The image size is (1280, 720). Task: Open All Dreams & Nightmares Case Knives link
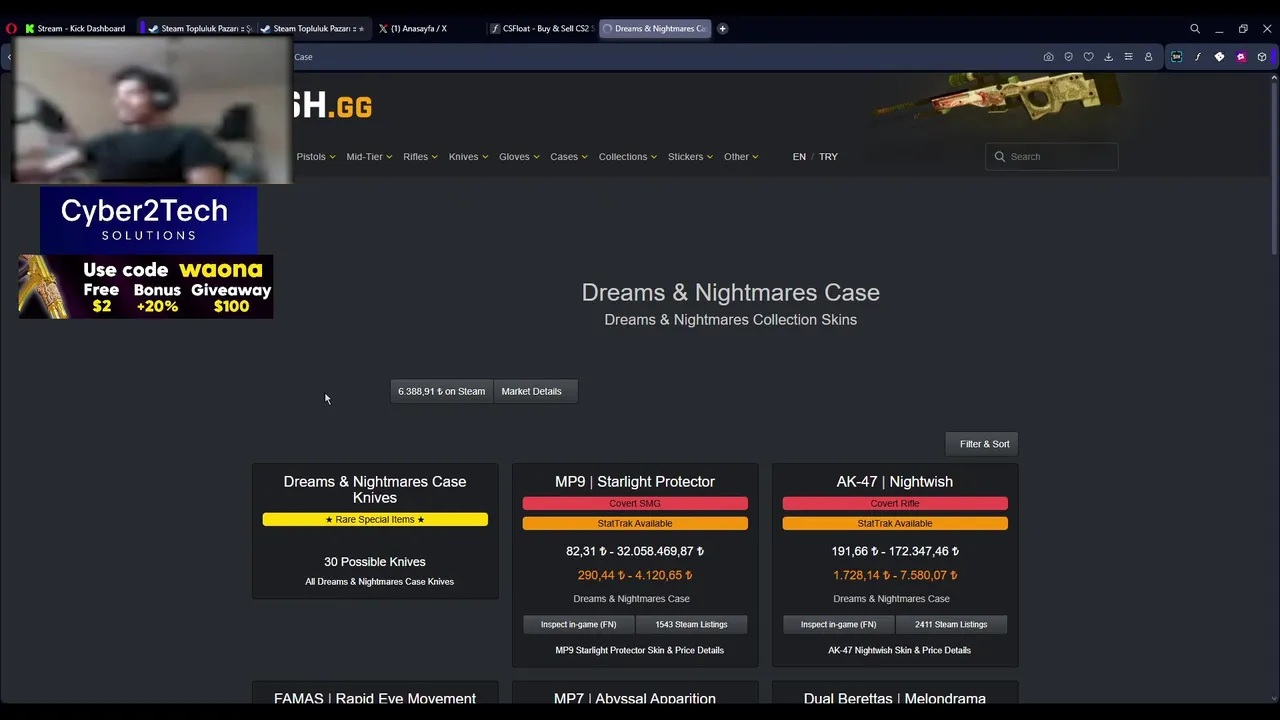click(379, 582)
